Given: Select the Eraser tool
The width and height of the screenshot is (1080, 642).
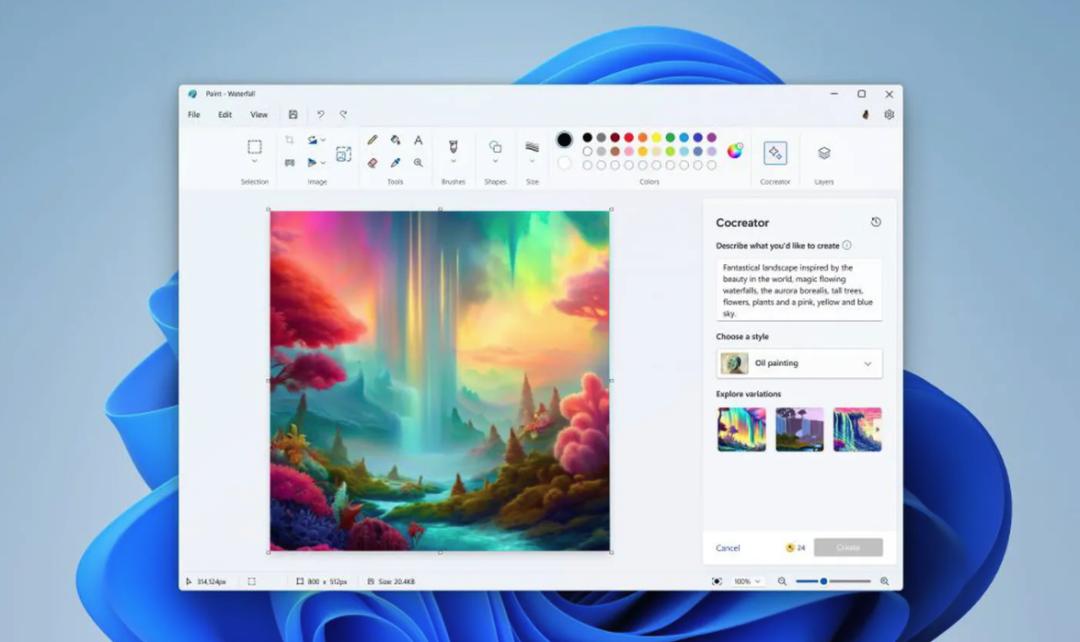Looking at the screenshot, I should (372, 163).
